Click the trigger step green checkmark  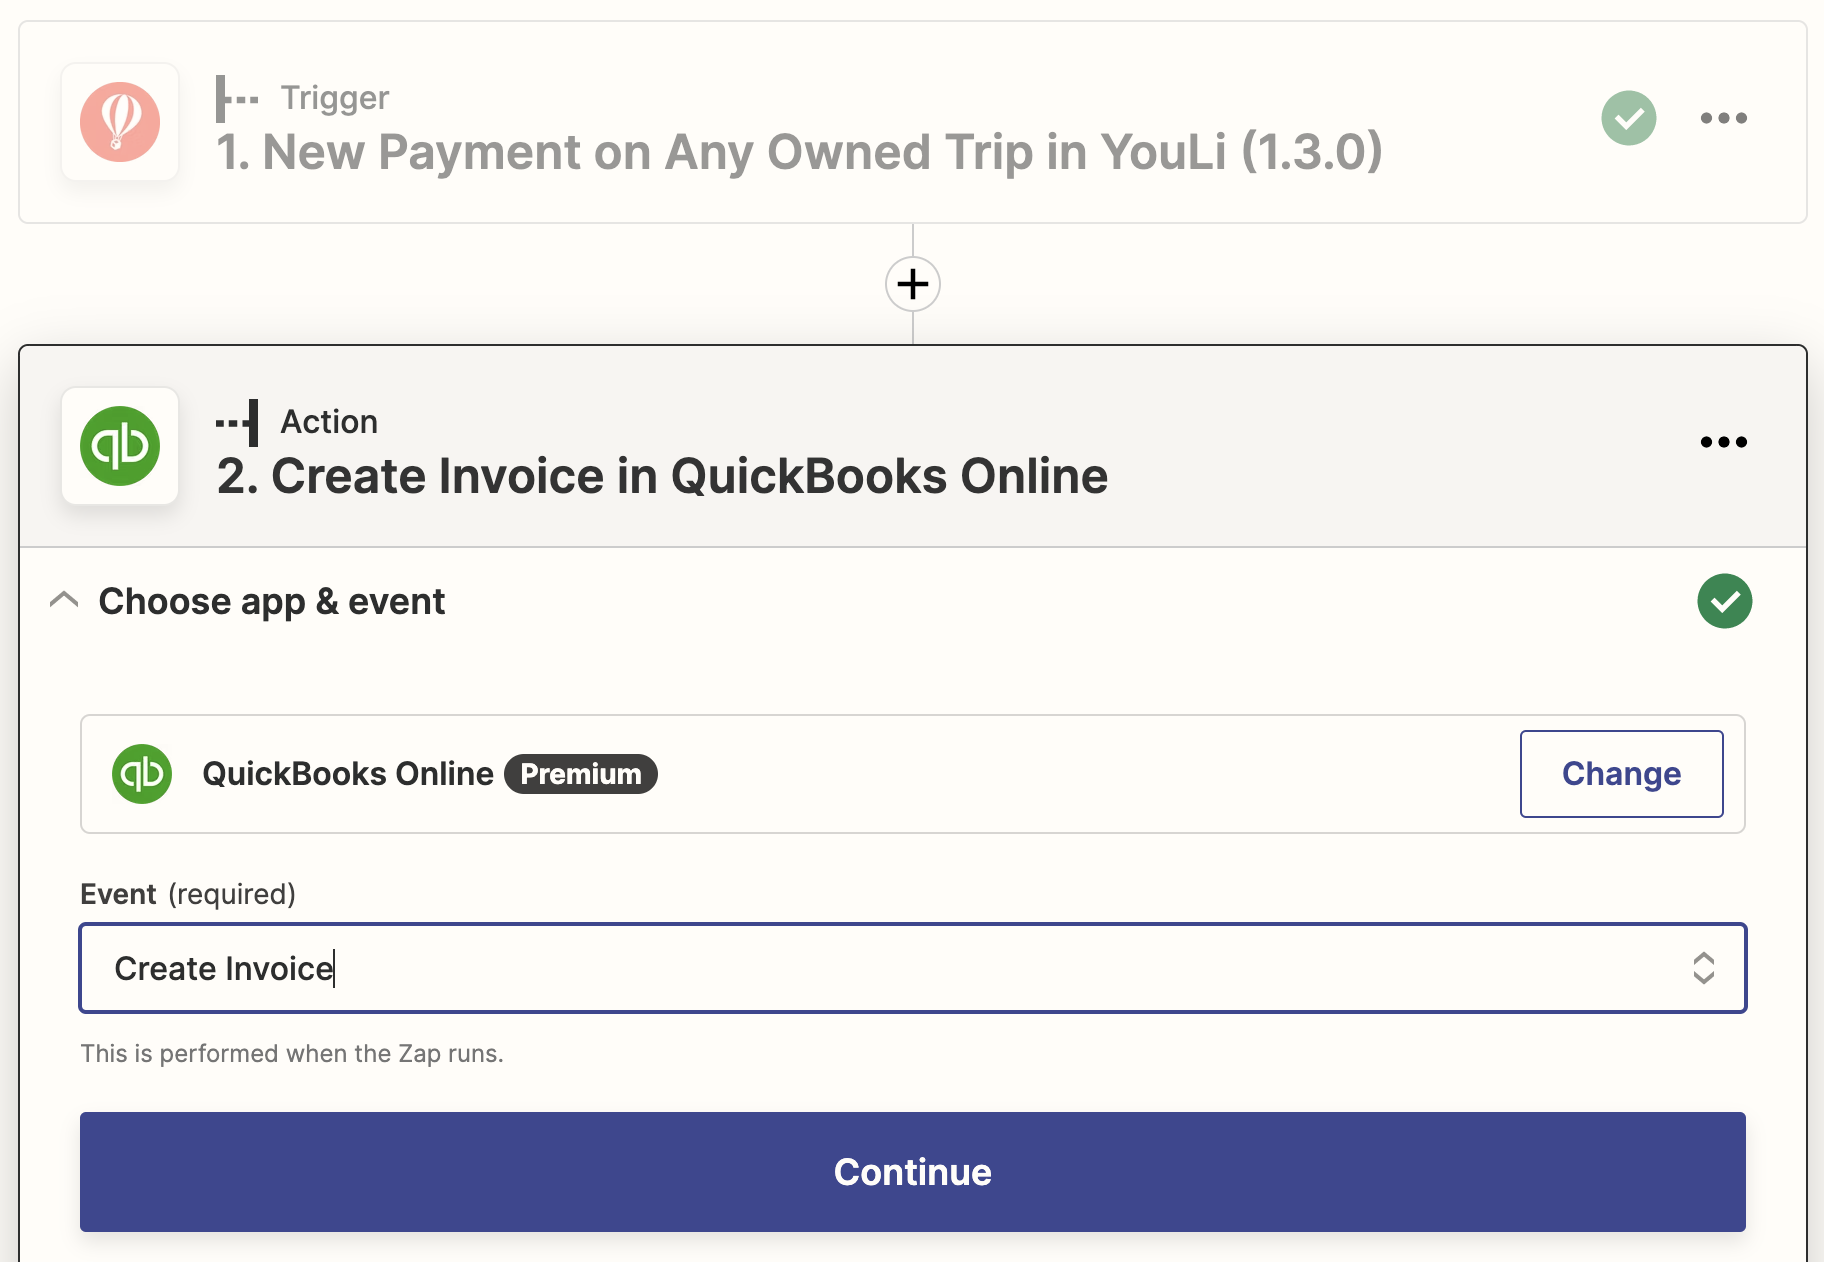(x=1629, y=118)
